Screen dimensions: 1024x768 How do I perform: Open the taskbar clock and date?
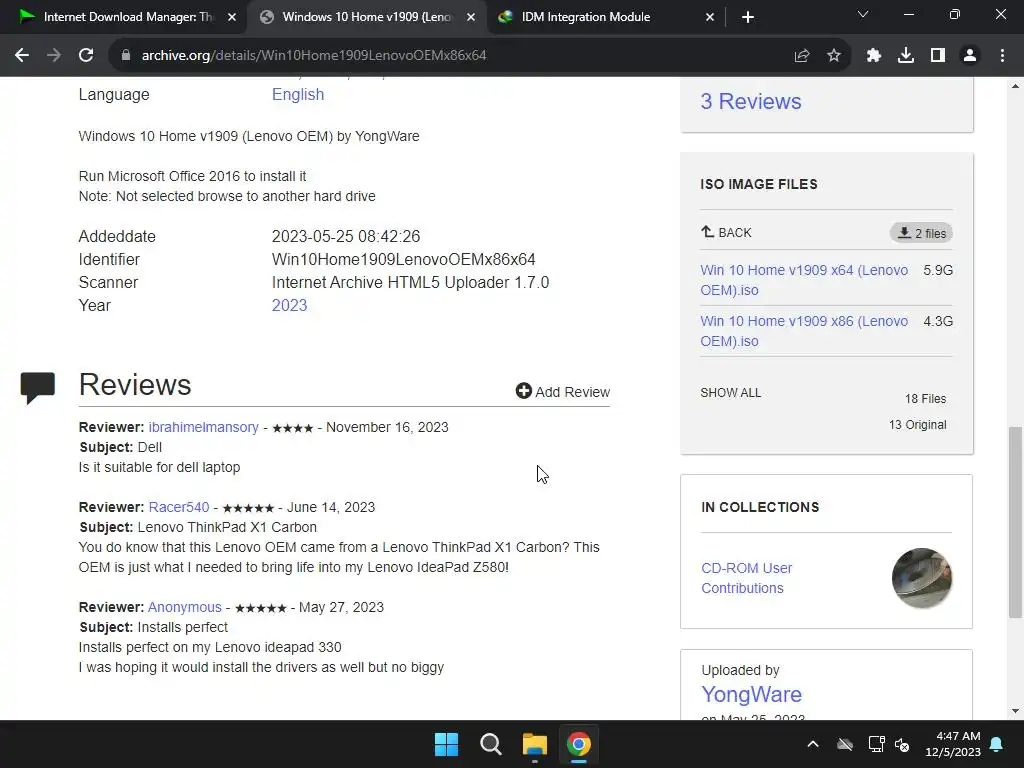(953, 744)
